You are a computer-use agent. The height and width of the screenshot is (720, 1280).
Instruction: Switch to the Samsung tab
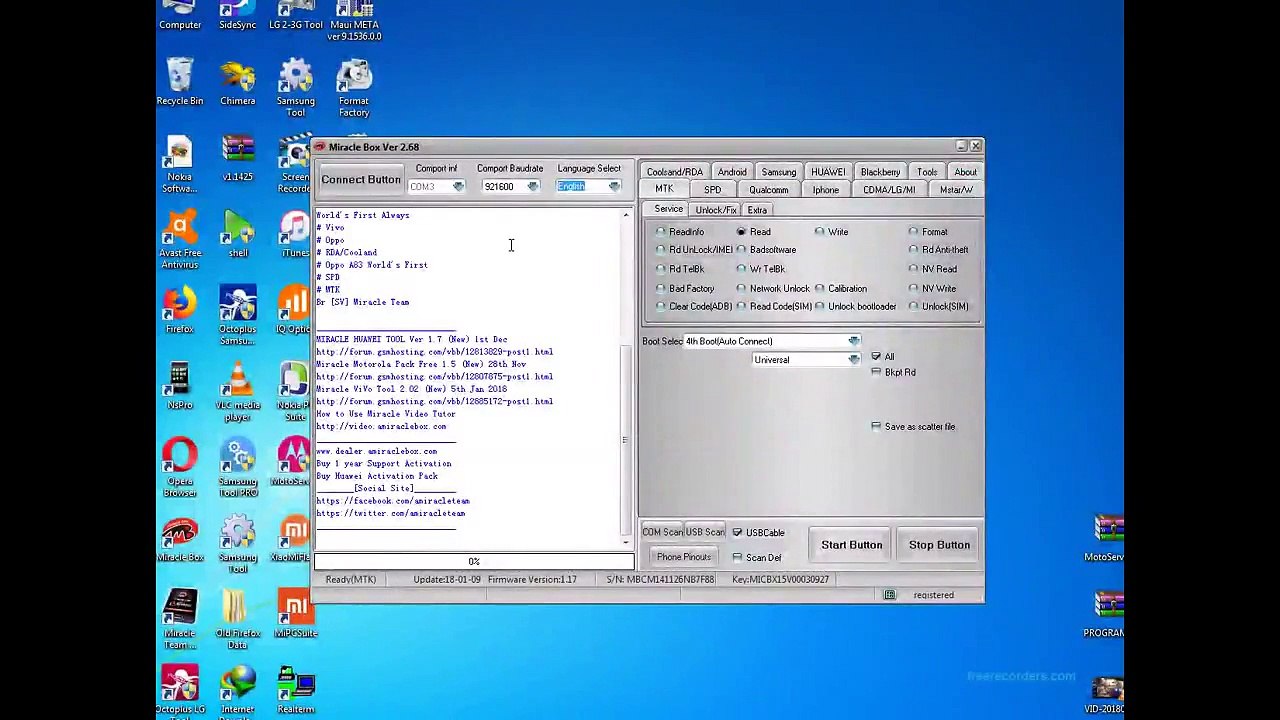click(x=779, y=172)
